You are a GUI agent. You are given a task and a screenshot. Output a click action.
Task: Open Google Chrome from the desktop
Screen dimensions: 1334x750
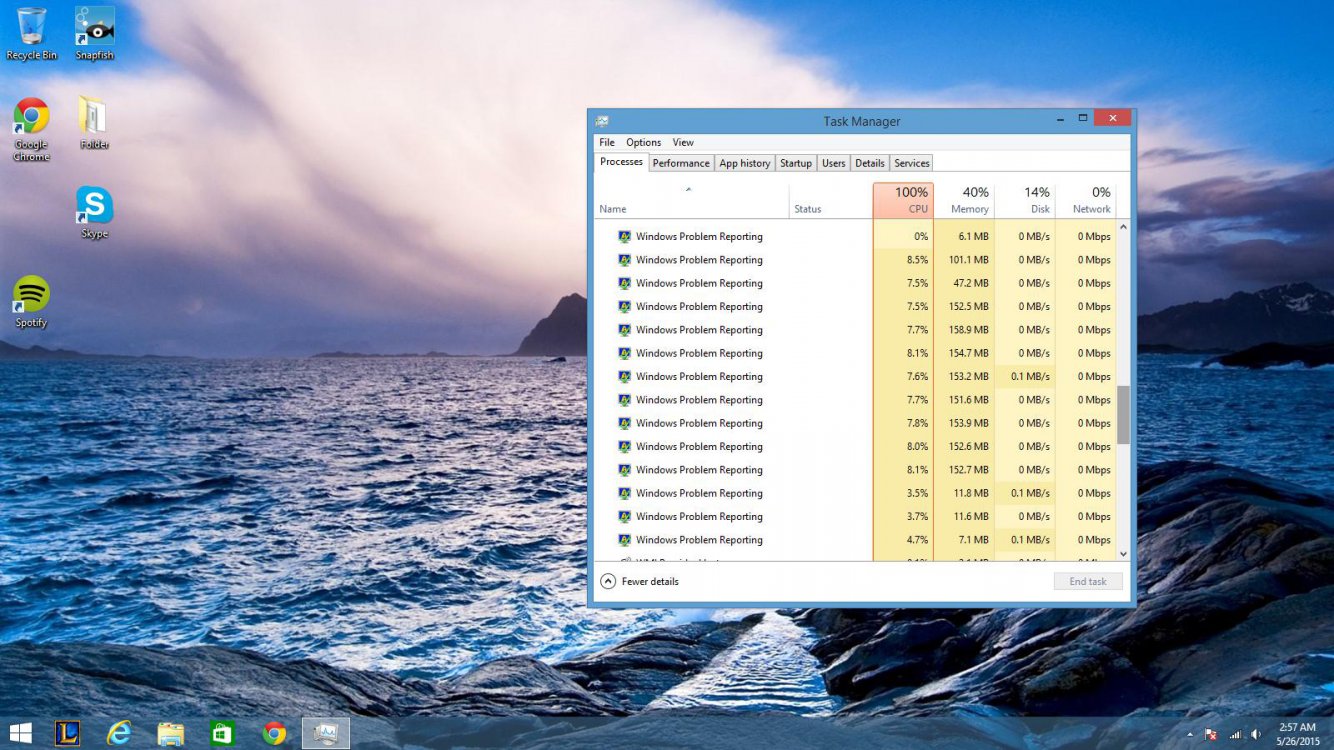pos(31,129)
